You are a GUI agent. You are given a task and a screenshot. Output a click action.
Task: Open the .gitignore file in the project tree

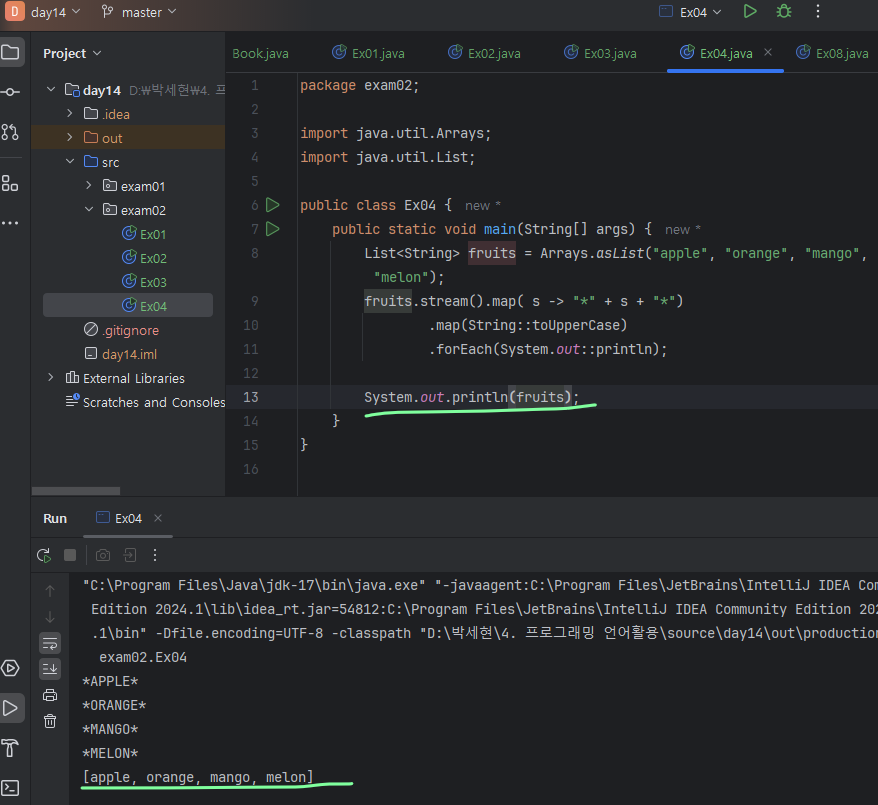pos(130,330)
